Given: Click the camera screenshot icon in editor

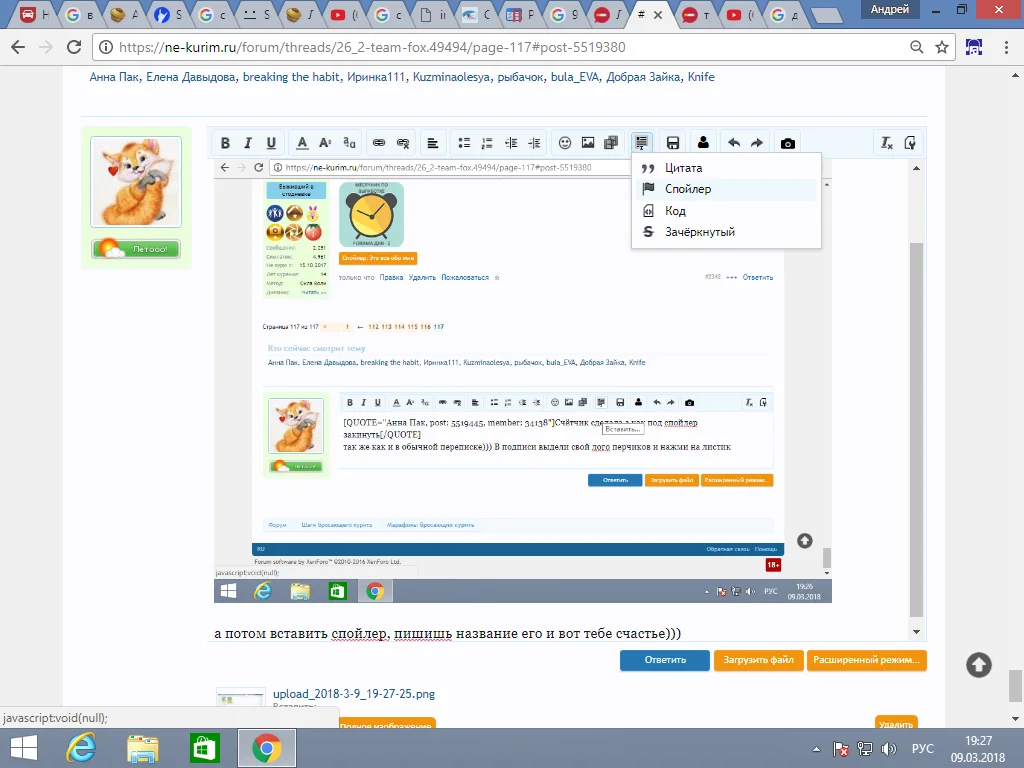Looking at the screenshot, I should [788, 143].
